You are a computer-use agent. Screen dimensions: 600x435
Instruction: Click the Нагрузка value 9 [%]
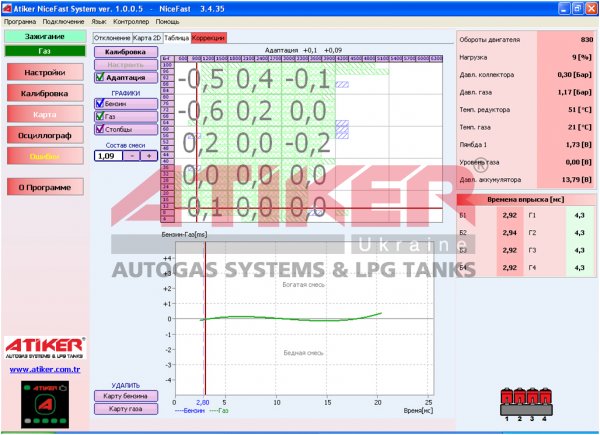(x=582, y=57)
